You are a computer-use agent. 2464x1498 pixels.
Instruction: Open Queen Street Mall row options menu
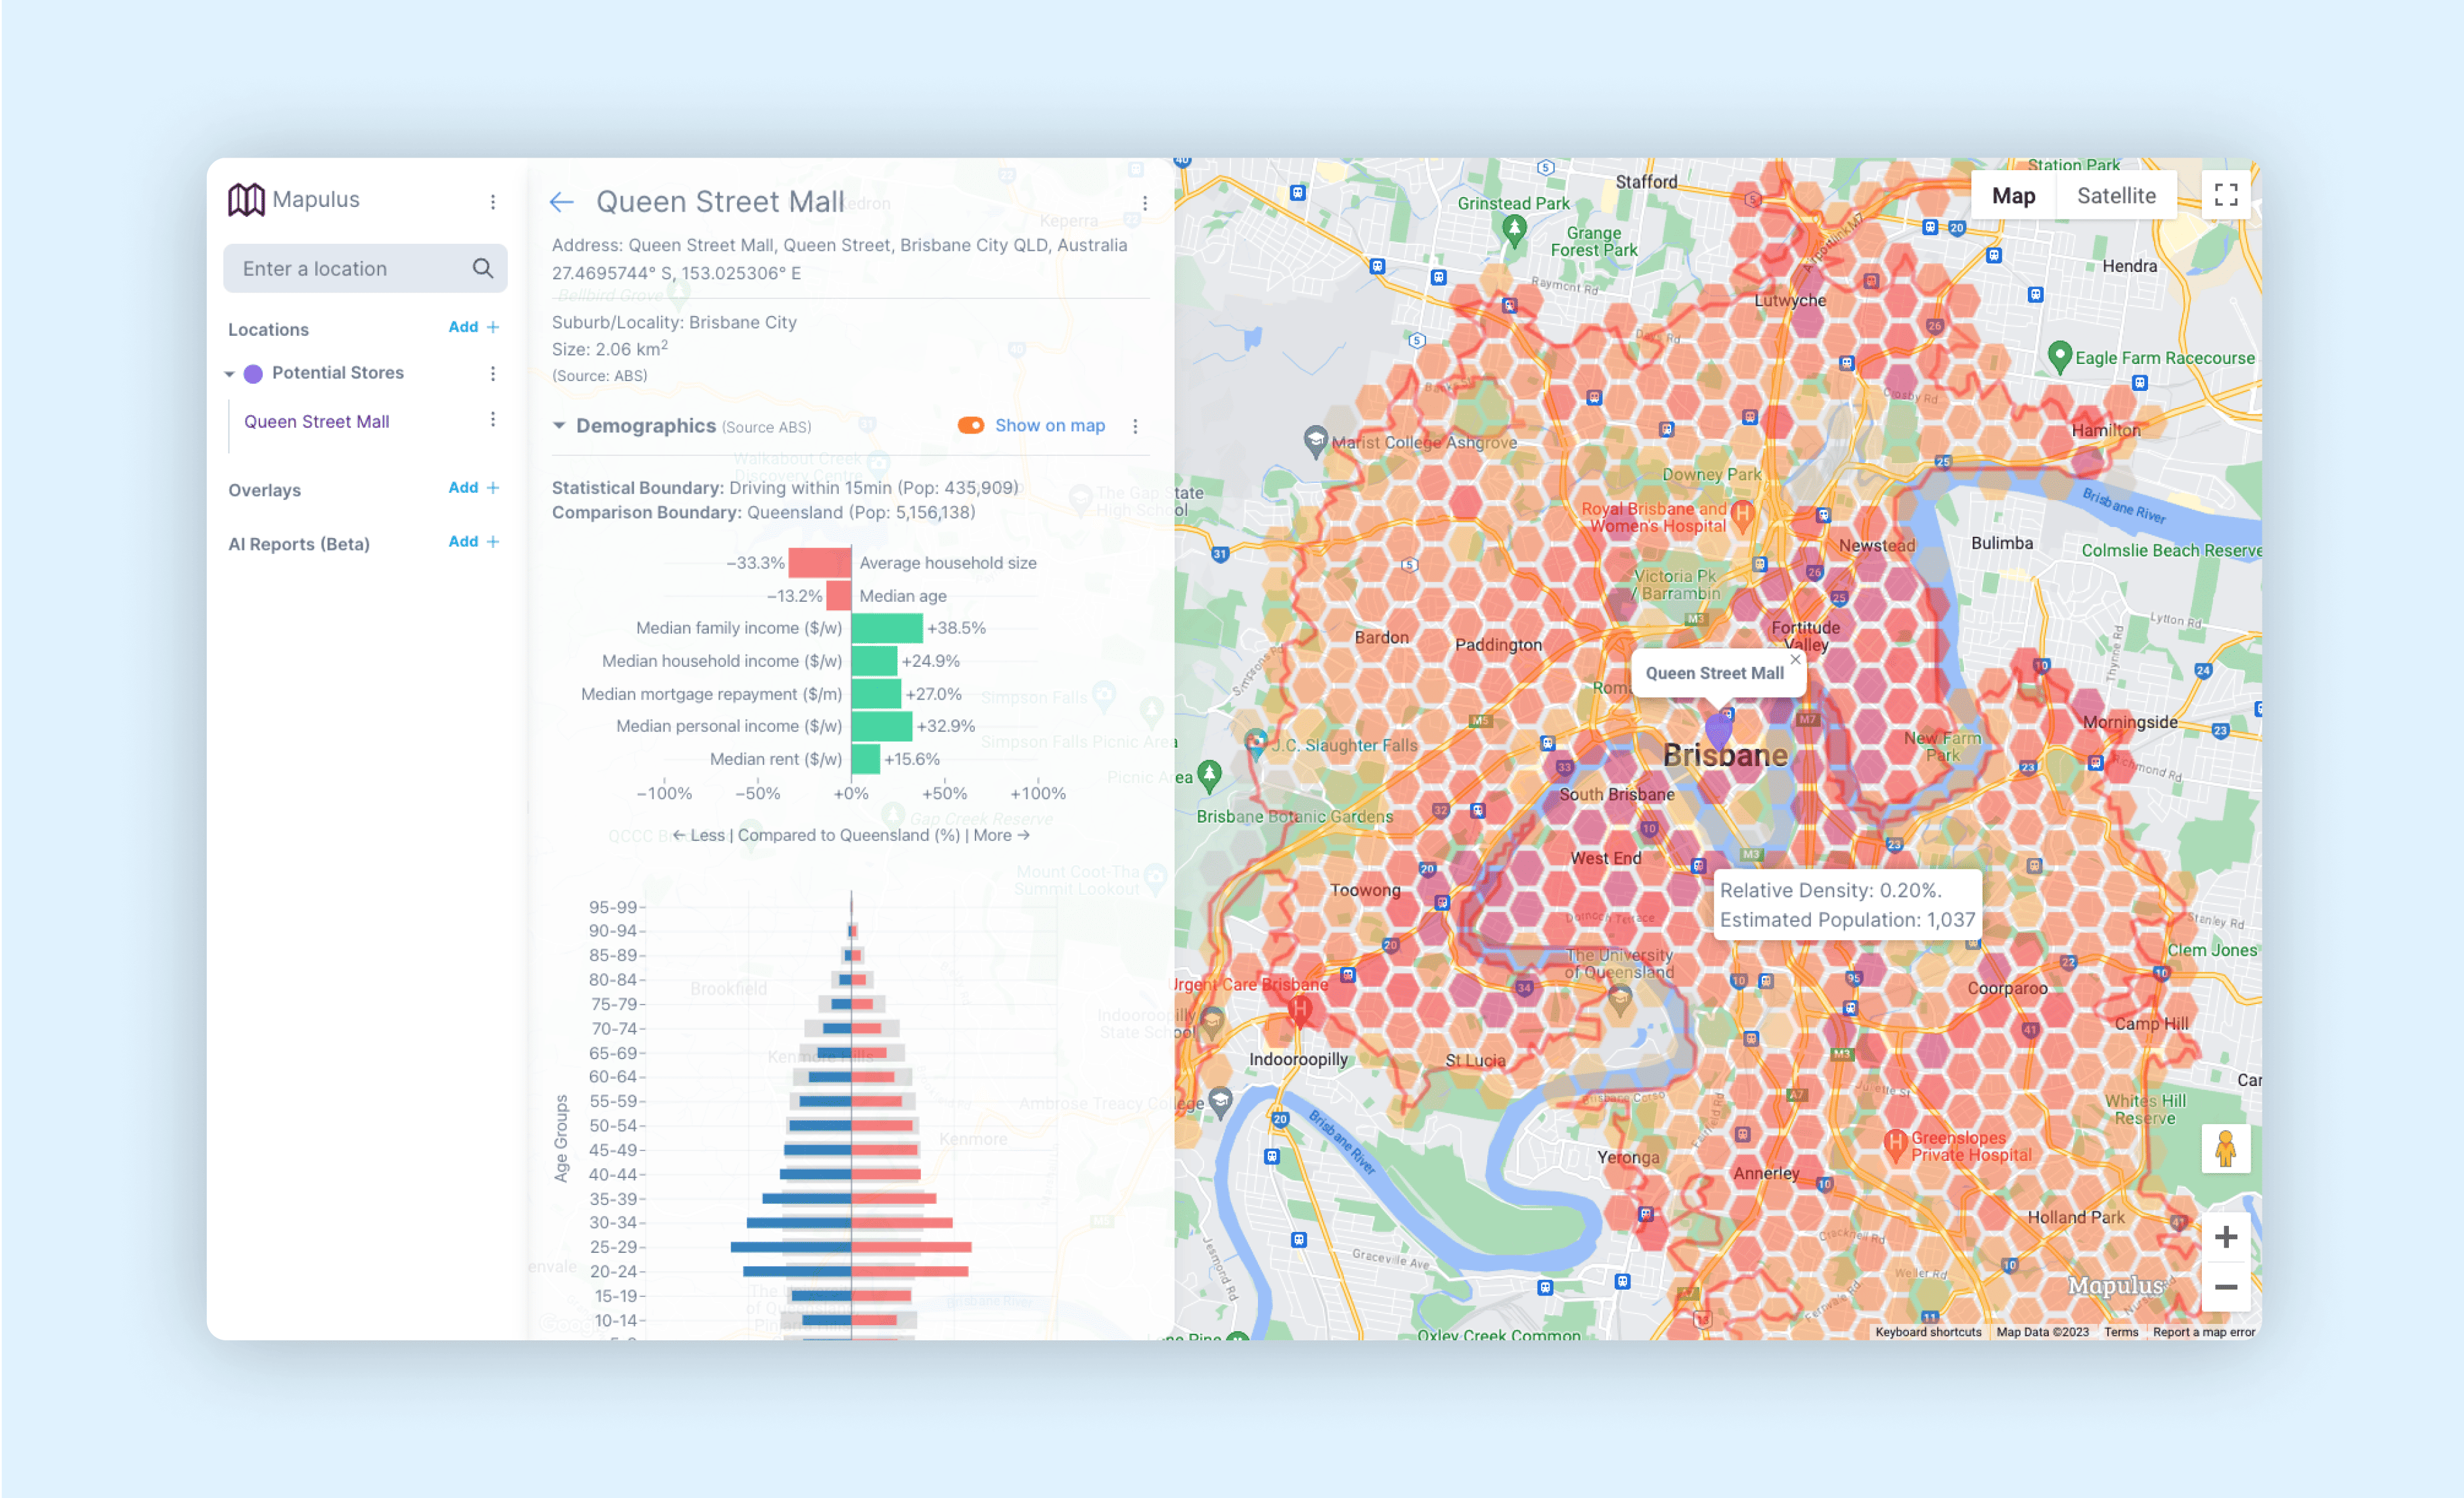coord(493,419)
